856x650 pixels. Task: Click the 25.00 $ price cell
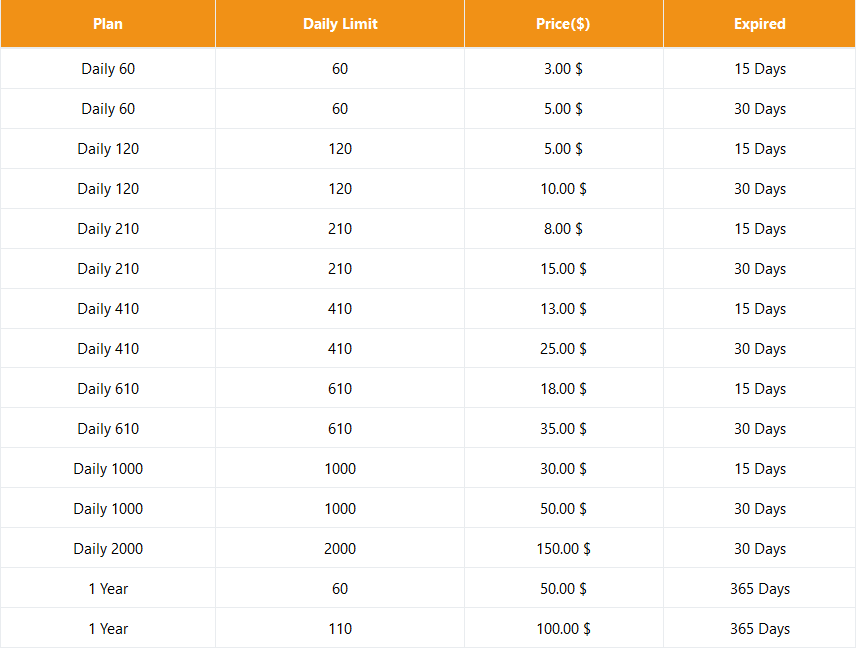pos(563,349)
